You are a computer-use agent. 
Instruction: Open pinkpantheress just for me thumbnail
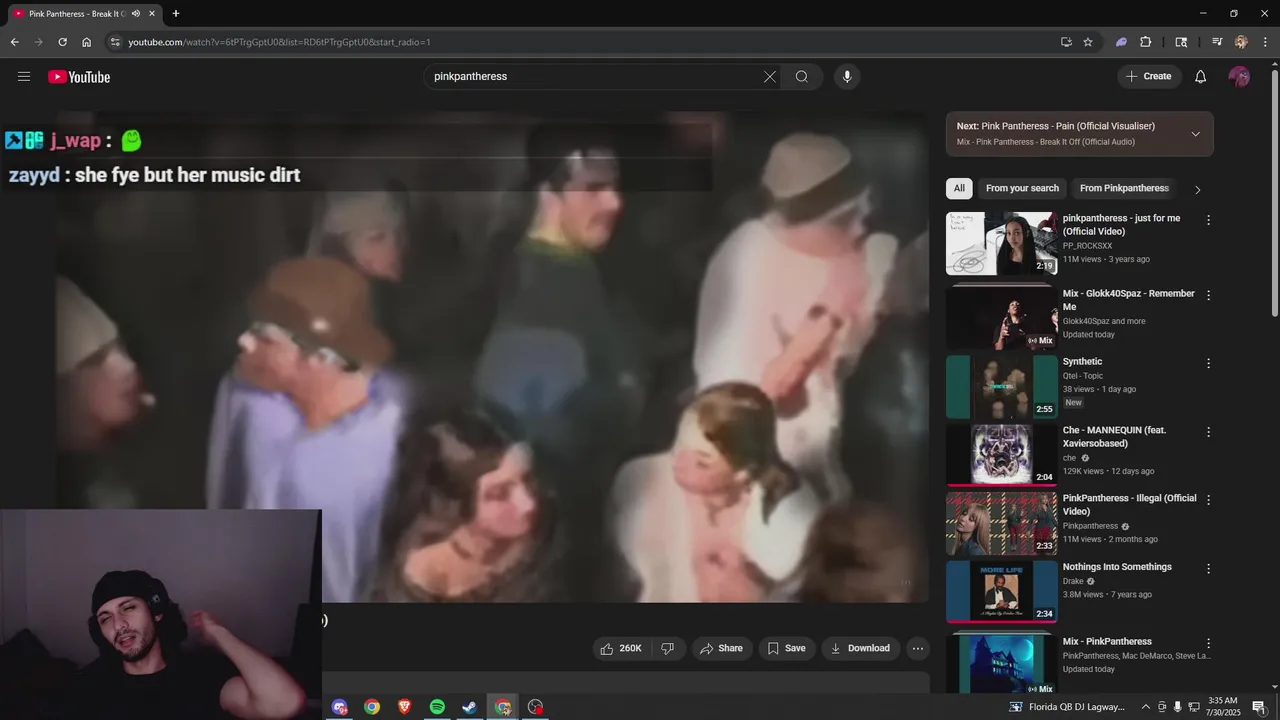[1001, 243]
